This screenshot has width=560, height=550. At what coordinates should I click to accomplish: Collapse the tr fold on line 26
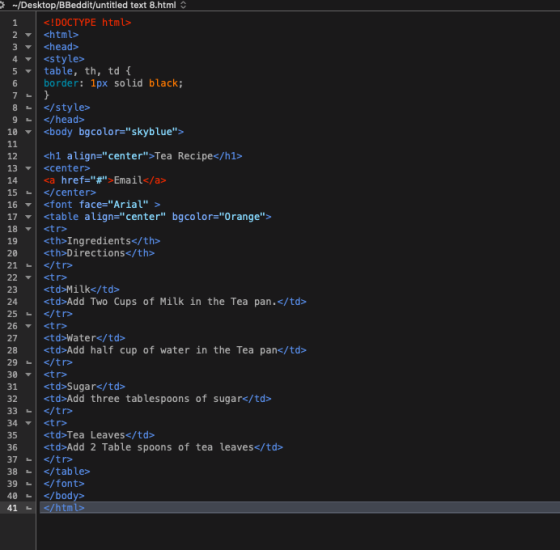pos(28,326)
